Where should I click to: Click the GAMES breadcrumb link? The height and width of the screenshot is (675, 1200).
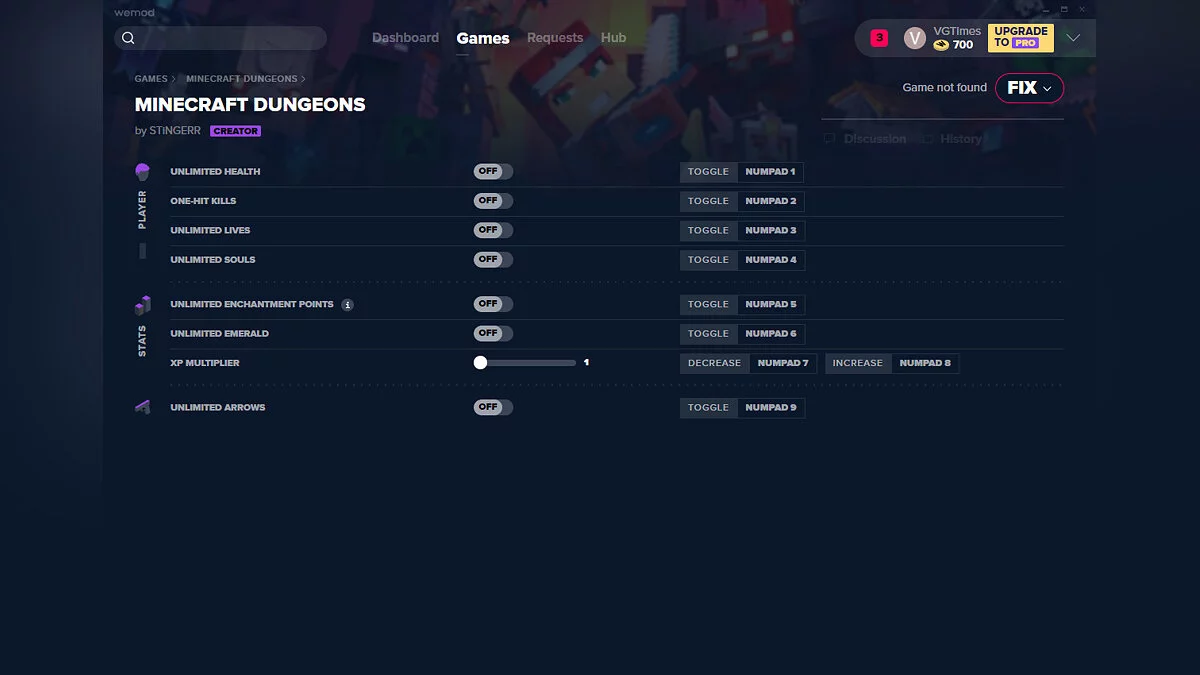coord(151,79)
